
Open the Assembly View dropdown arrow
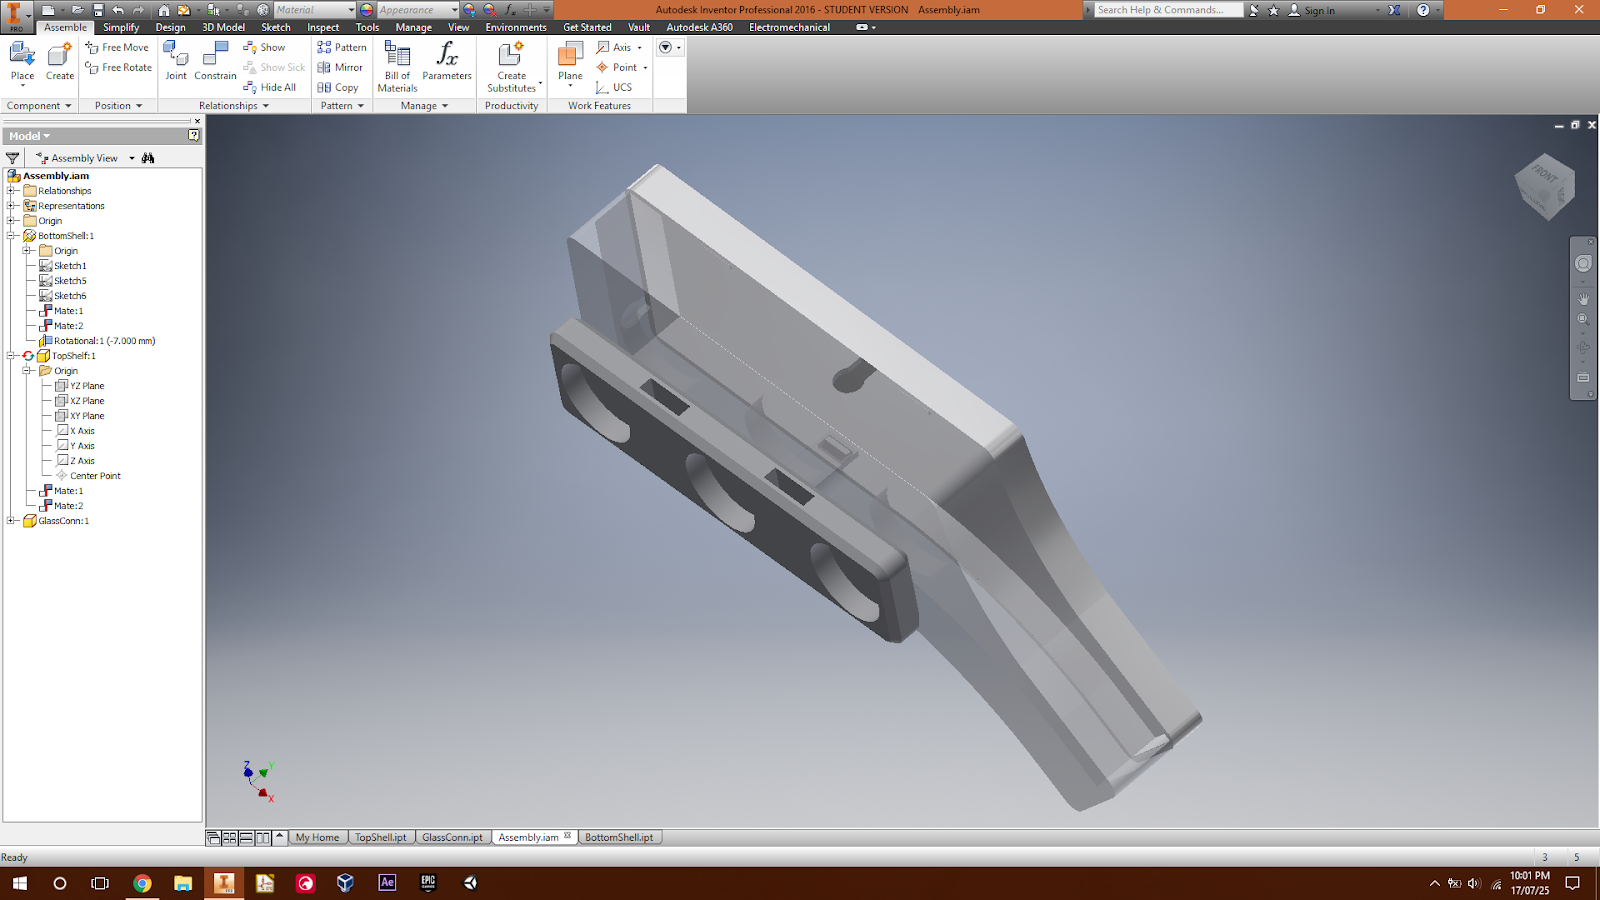coord(132,158)
